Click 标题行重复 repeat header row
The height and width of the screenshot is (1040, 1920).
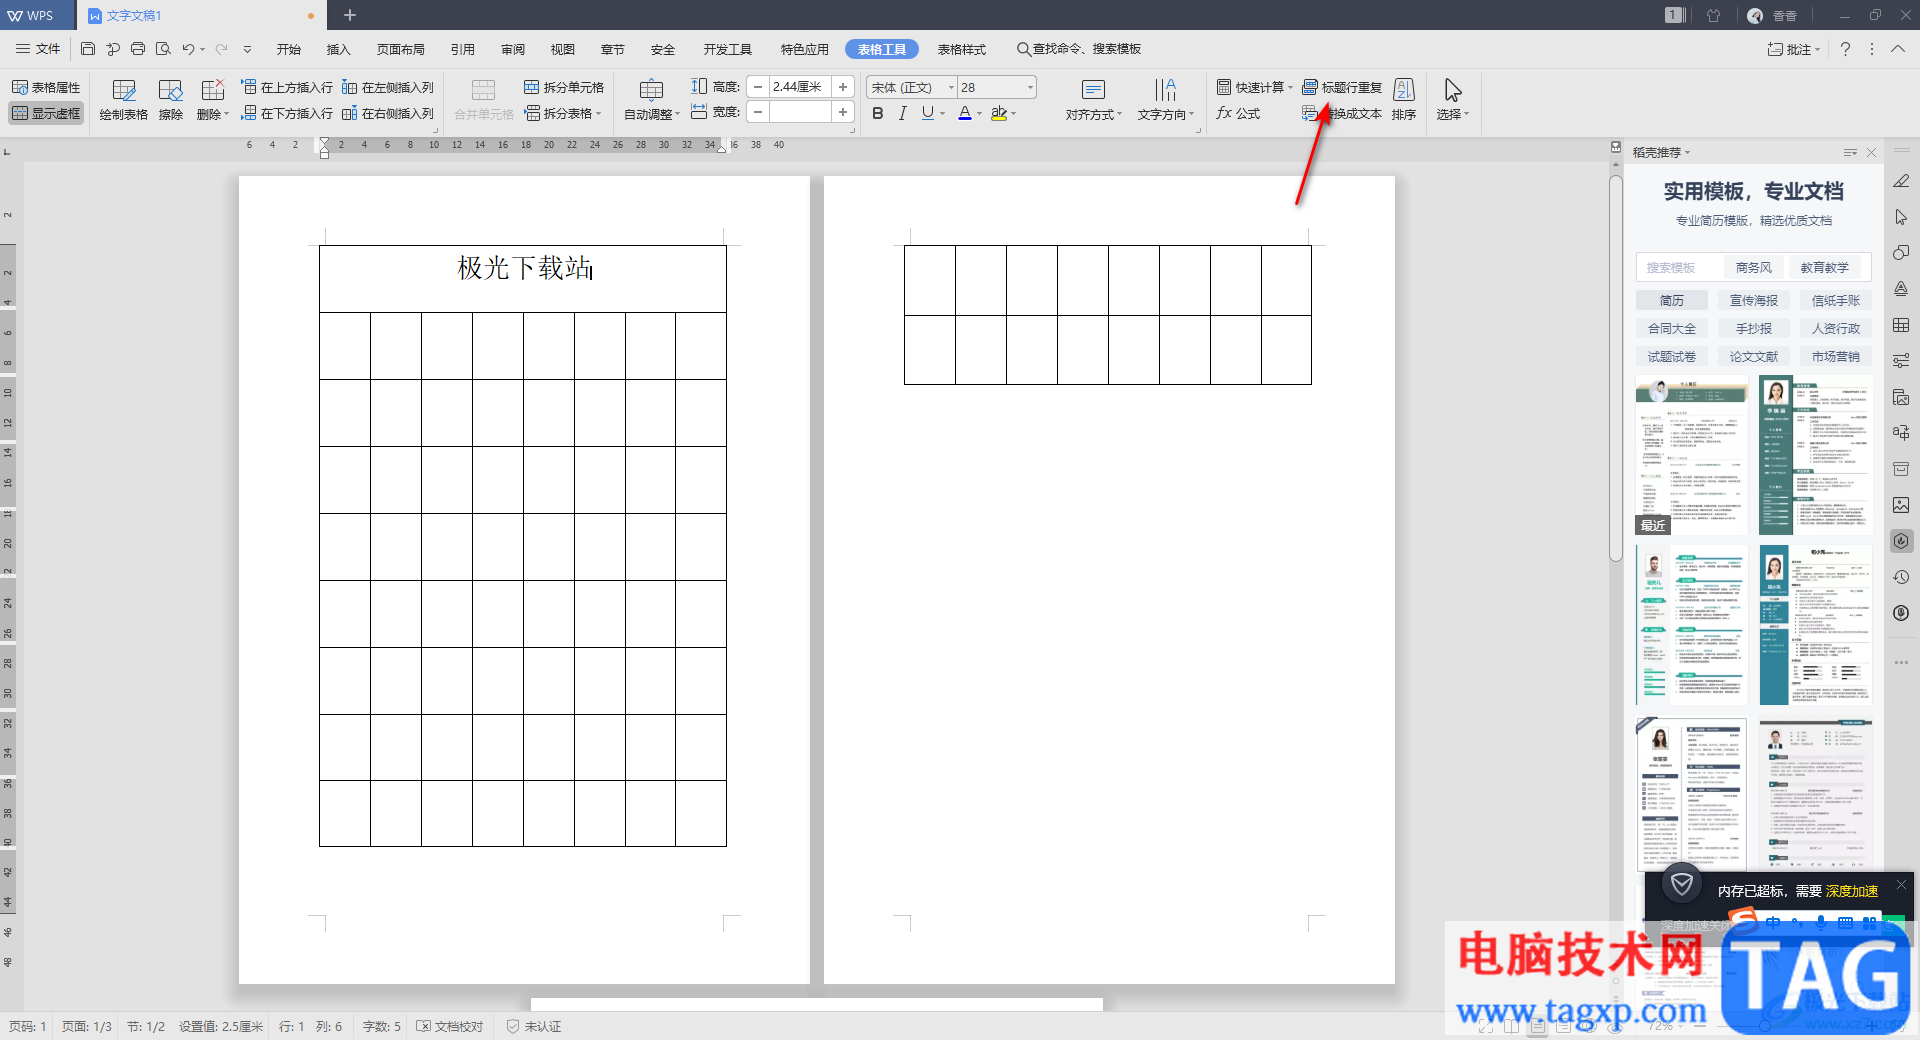pyautogui.click(x=1342, y=87)
